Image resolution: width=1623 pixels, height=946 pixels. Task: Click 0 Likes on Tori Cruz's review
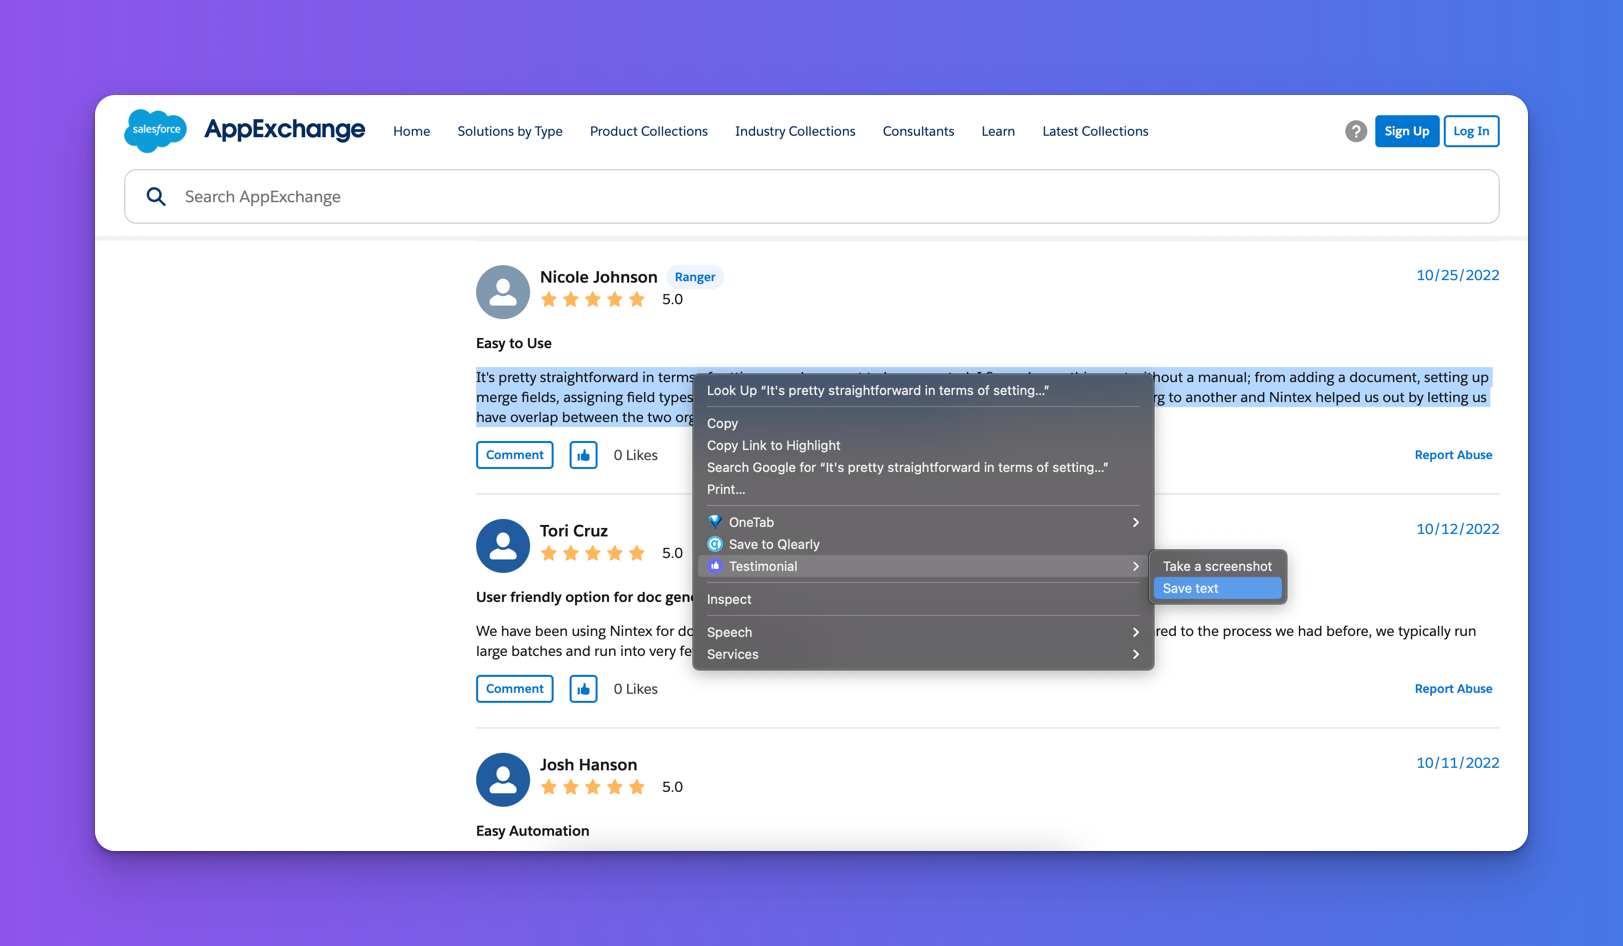[636, 689]
